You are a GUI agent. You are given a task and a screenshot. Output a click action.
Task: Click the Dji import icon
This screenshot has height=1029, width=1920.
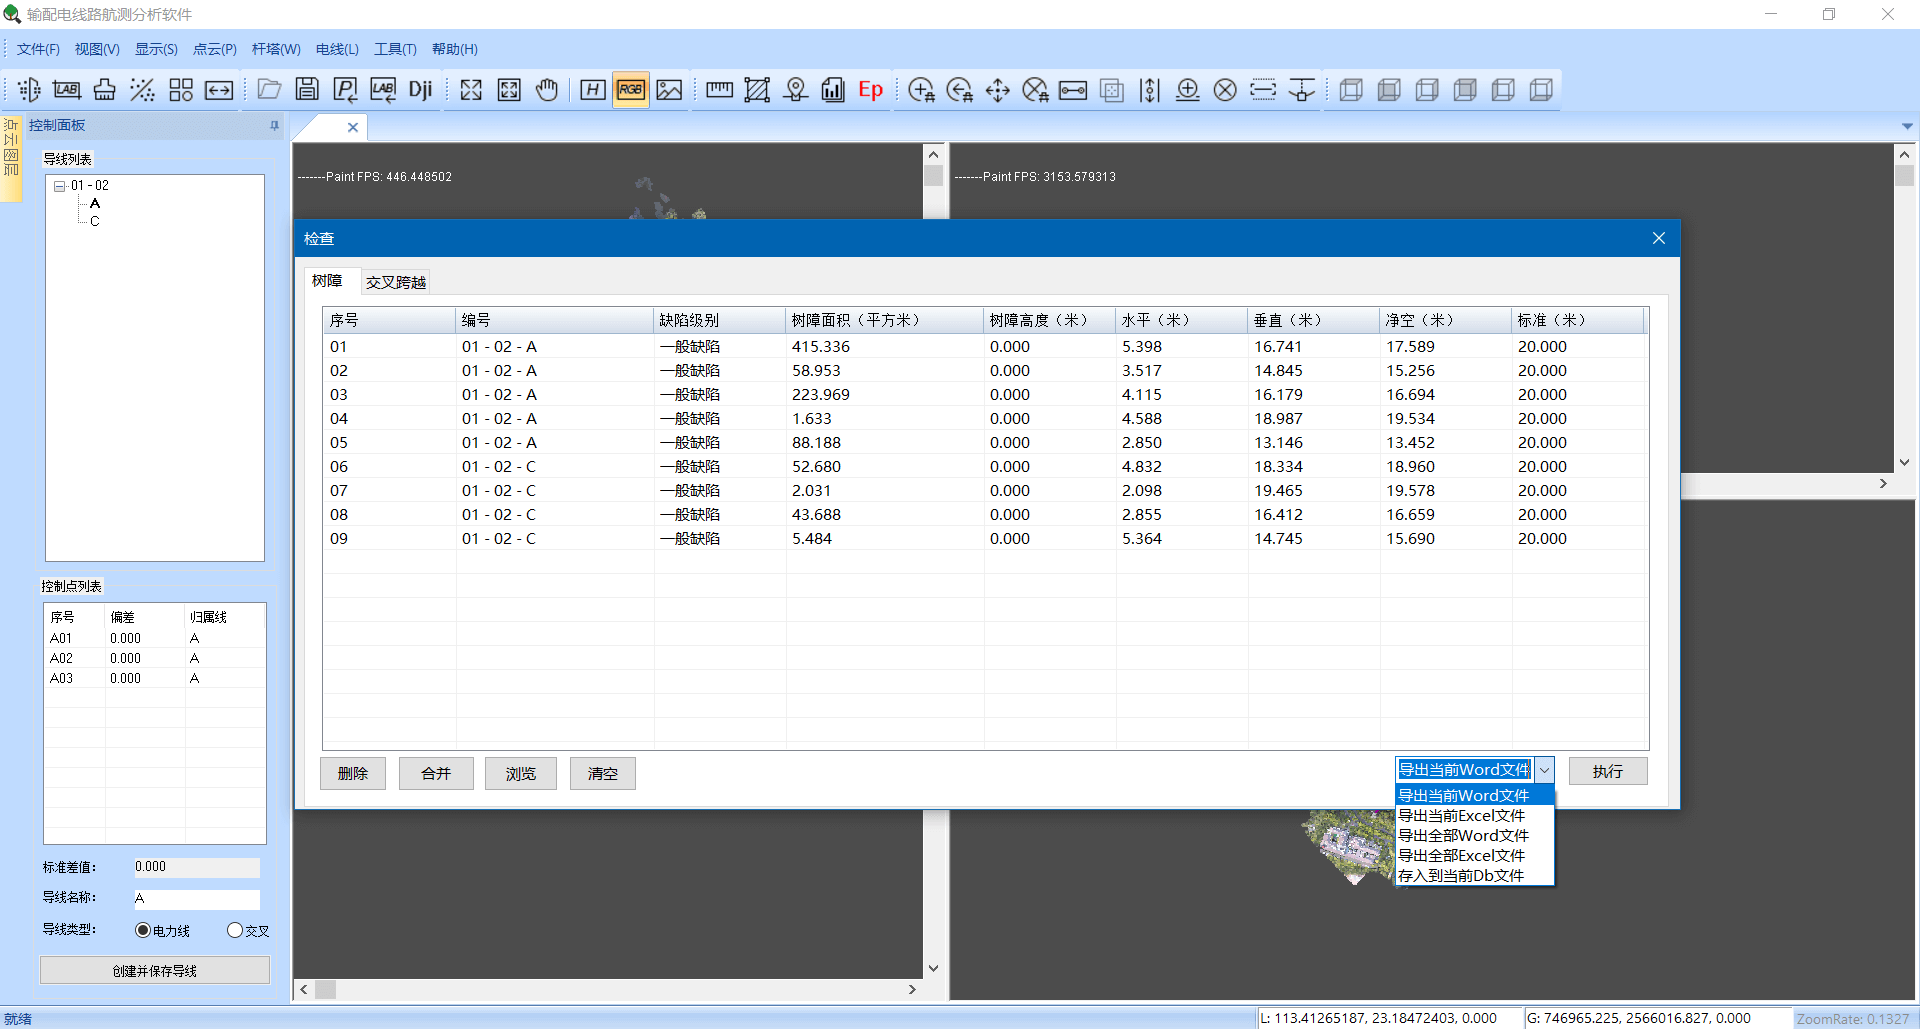420,89
